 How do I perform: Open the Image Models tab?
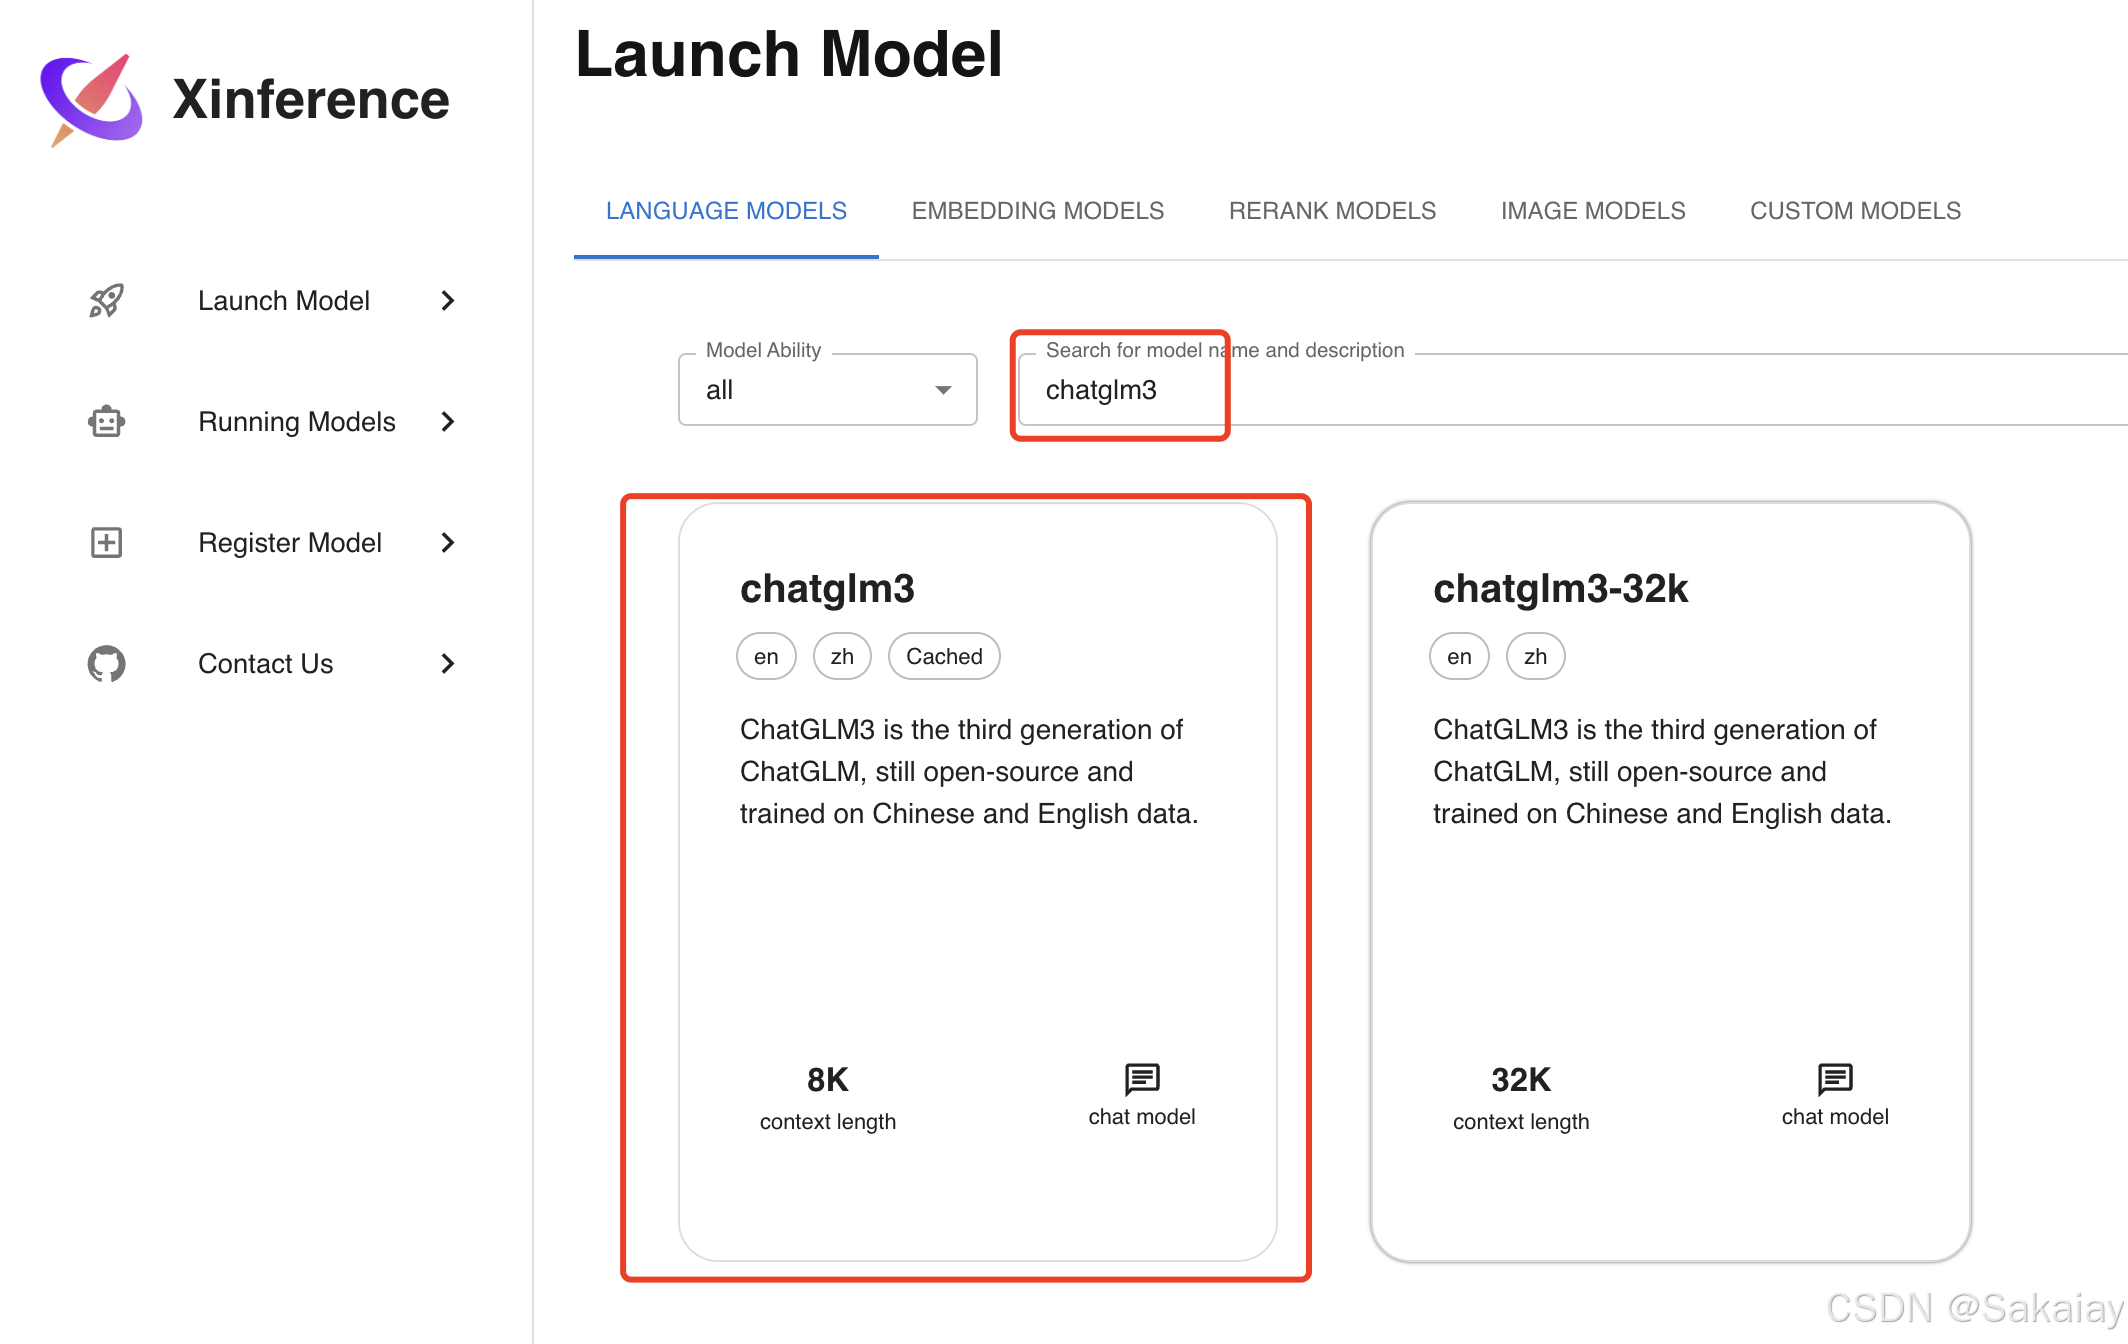coord(1592,211)
